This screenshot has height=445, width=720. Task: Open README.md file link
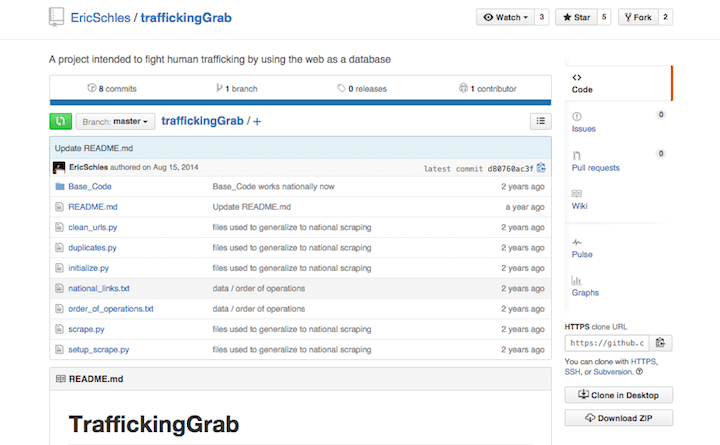click(x=93, y=207)
